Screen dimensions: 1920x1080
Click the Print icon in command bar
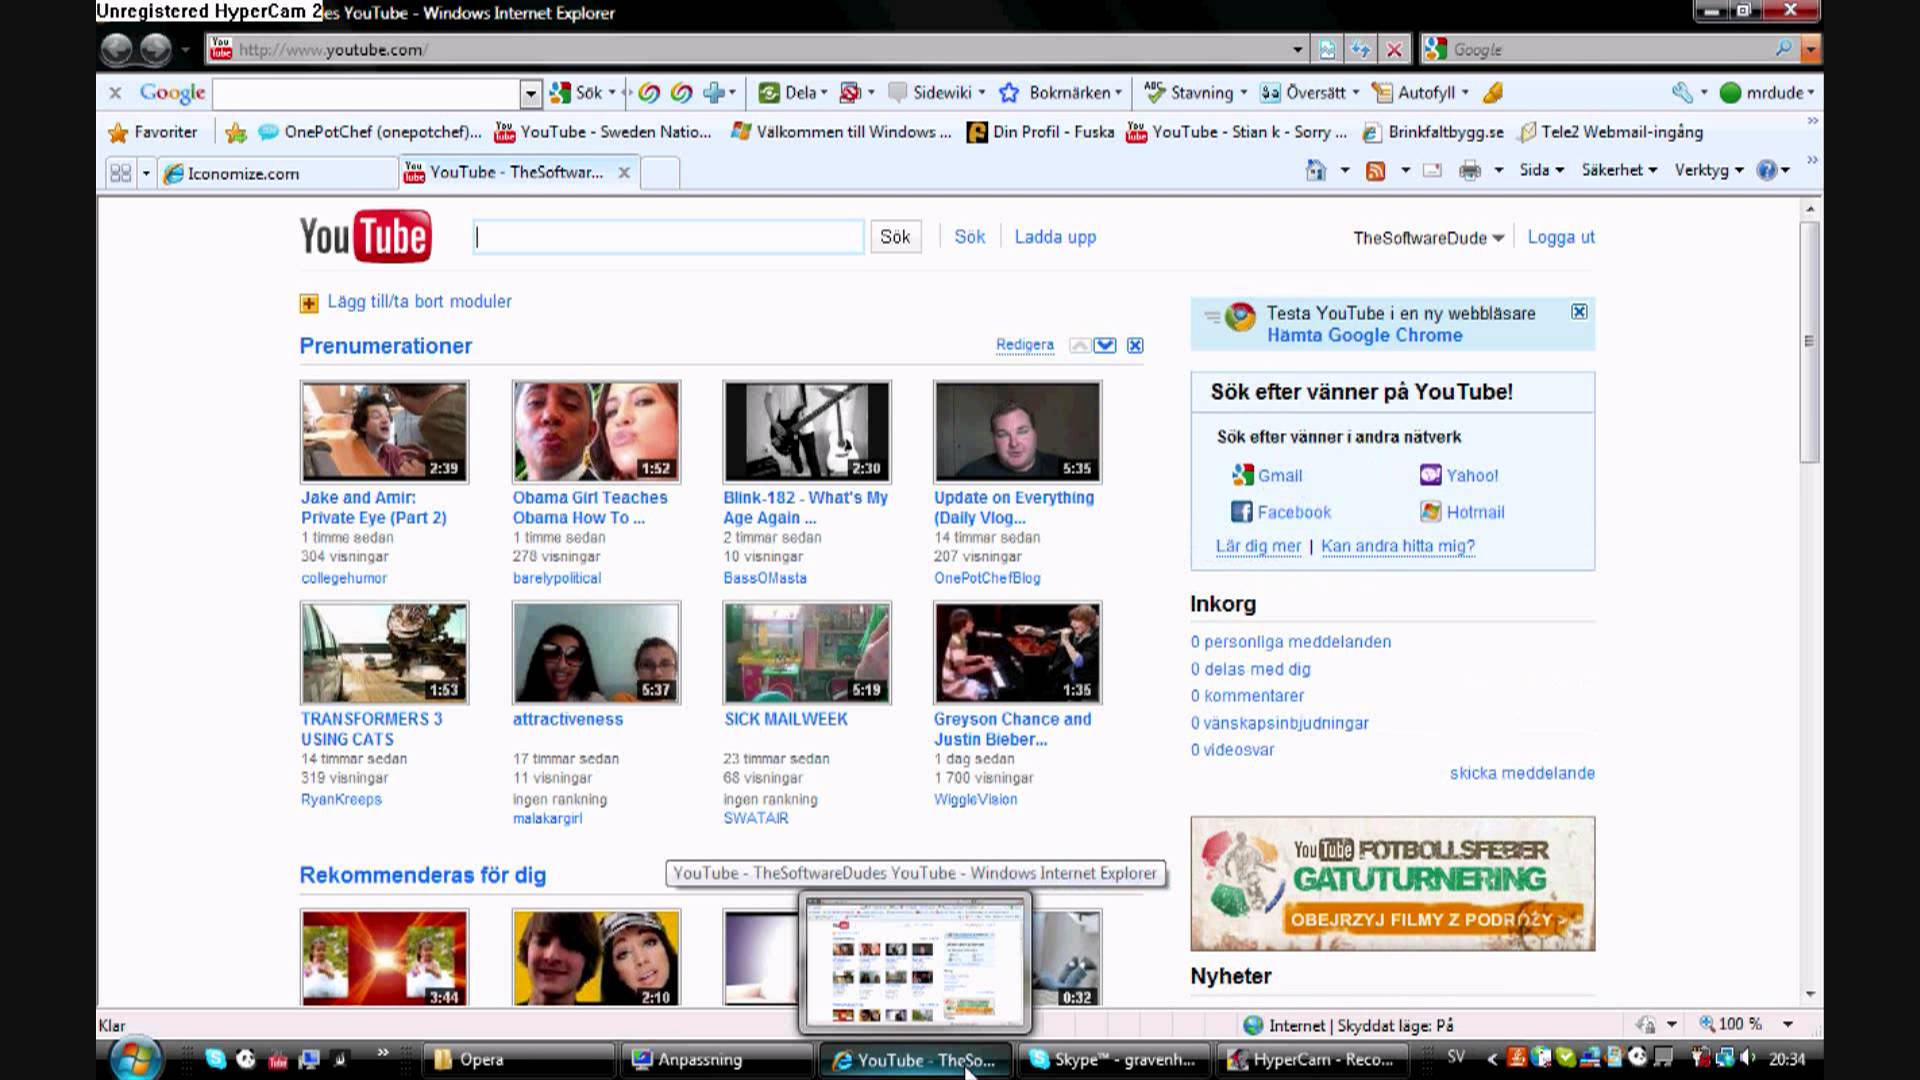click(x=1469, y=171)
